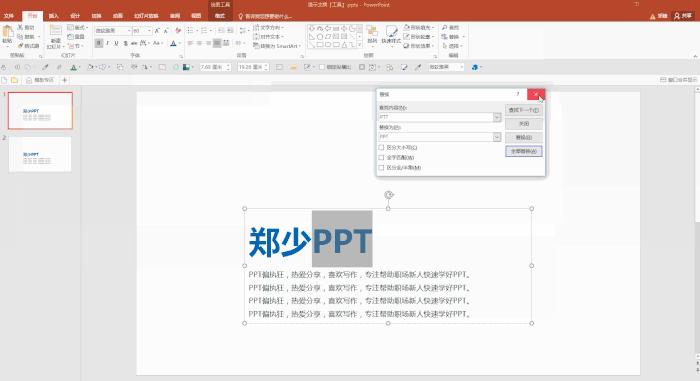Open the File tab
This screenshot has height=381, width=700.
(x=8, y=16)
